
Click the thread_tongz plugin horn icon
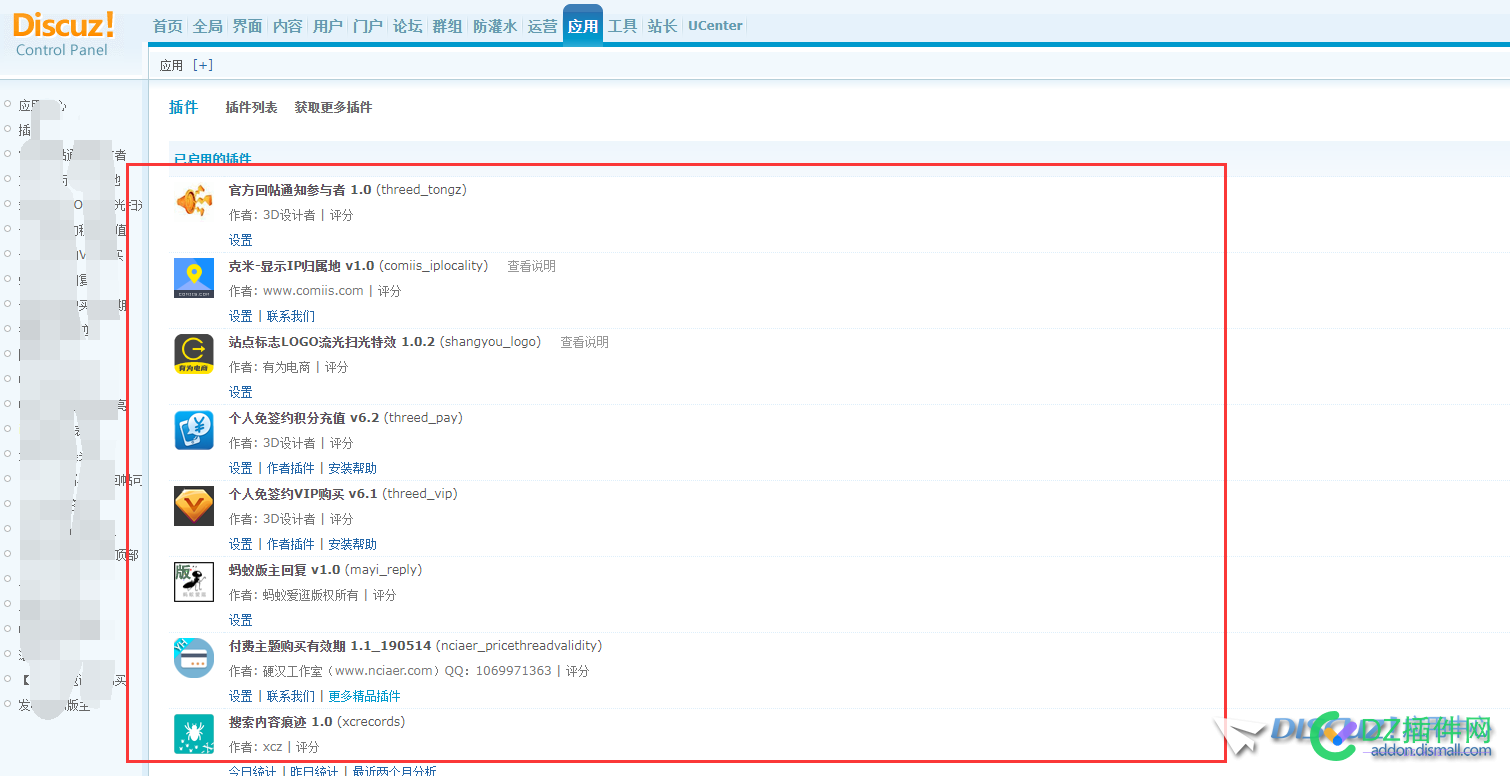[194, 202]
